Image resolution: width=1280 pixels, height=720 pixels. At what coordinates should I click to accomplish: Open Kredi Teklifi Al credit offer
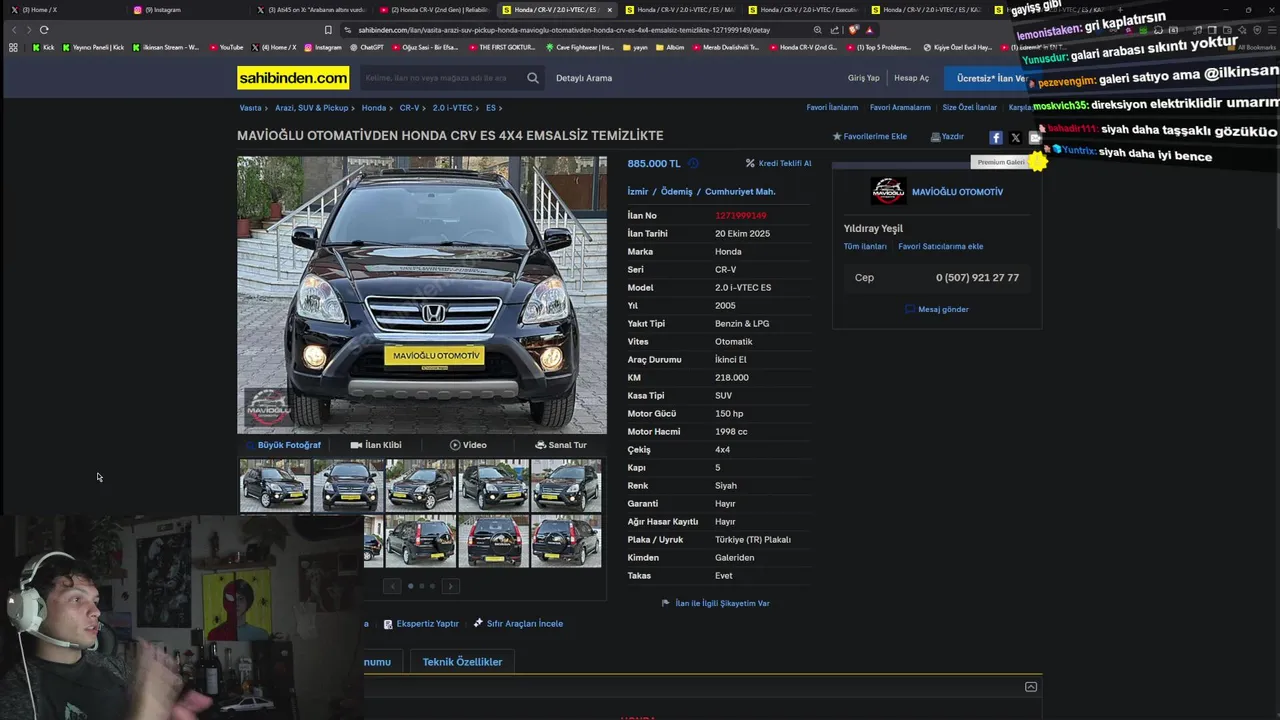click(779, 163)
